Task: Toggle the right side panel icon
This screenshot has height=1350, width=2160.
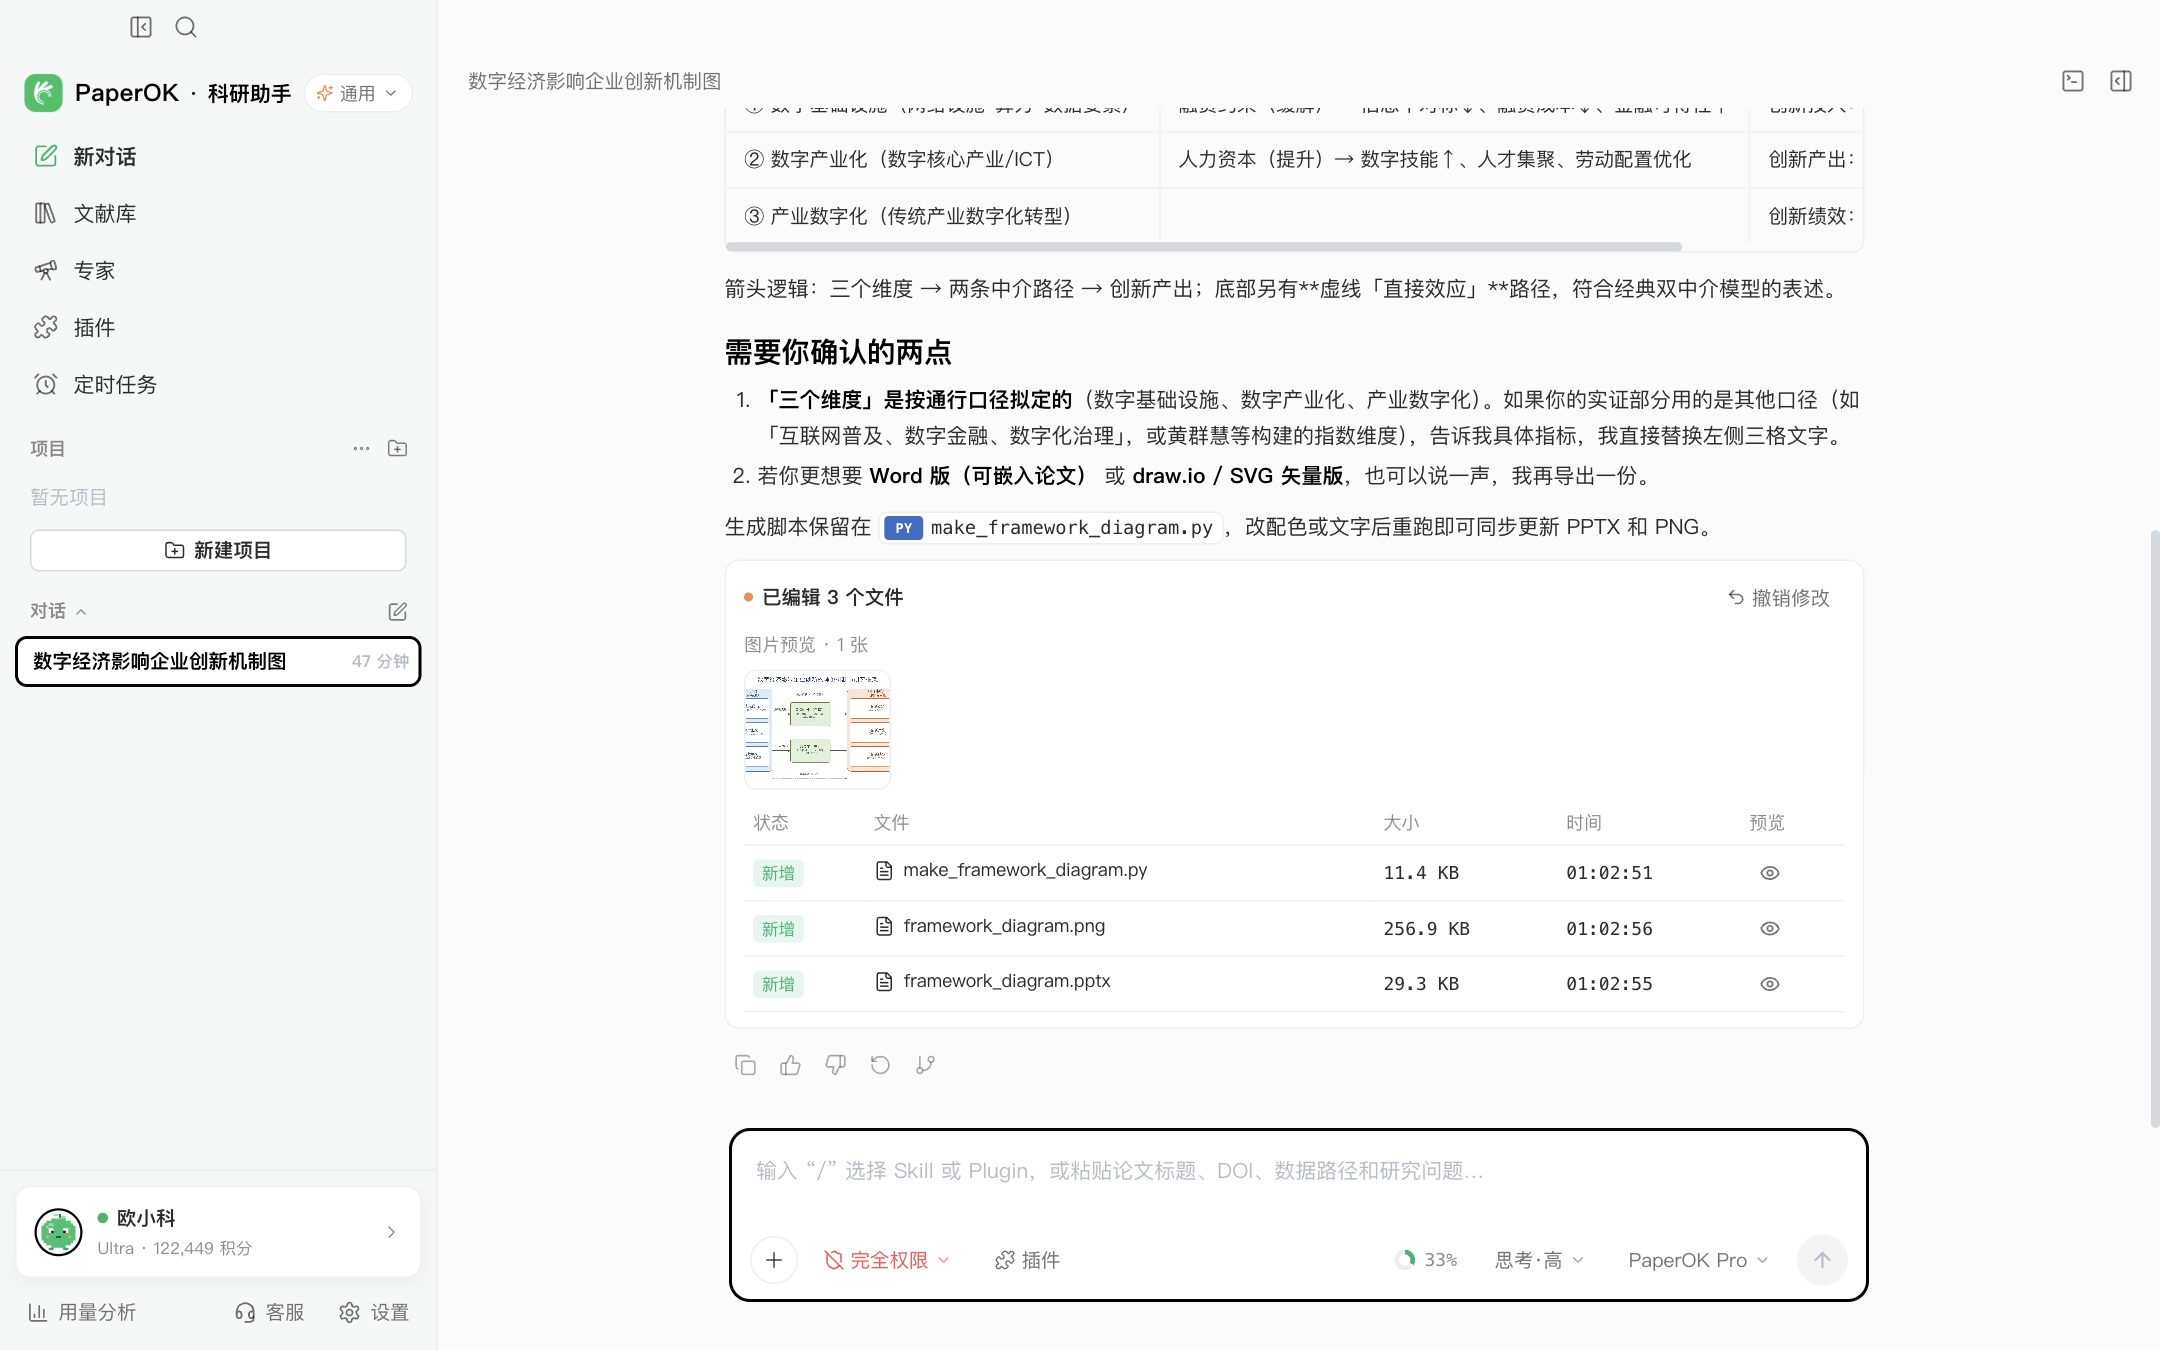Action: click(2121, 81)
